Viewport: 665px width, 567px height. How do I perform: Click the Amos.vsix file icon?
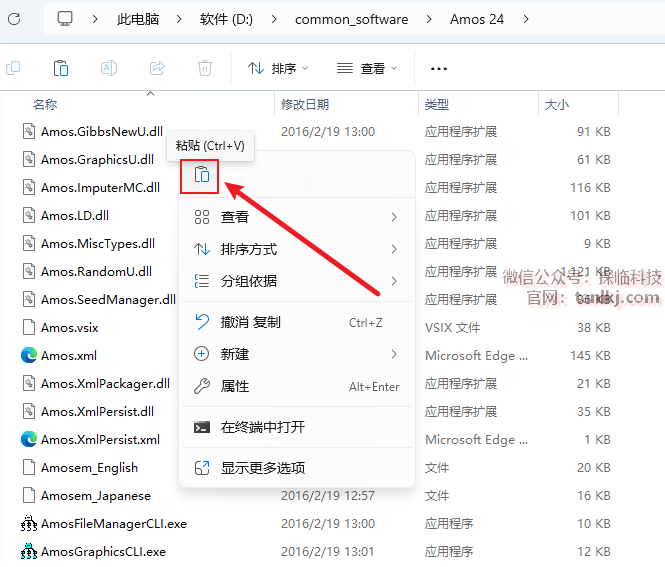point(29,327)
